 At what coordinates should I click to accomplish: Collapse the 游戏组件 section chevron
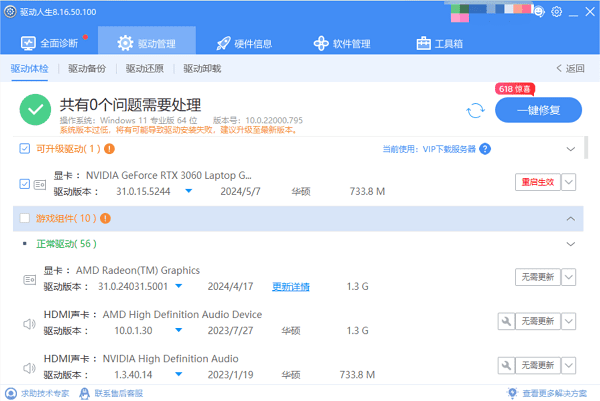[571, 217]
